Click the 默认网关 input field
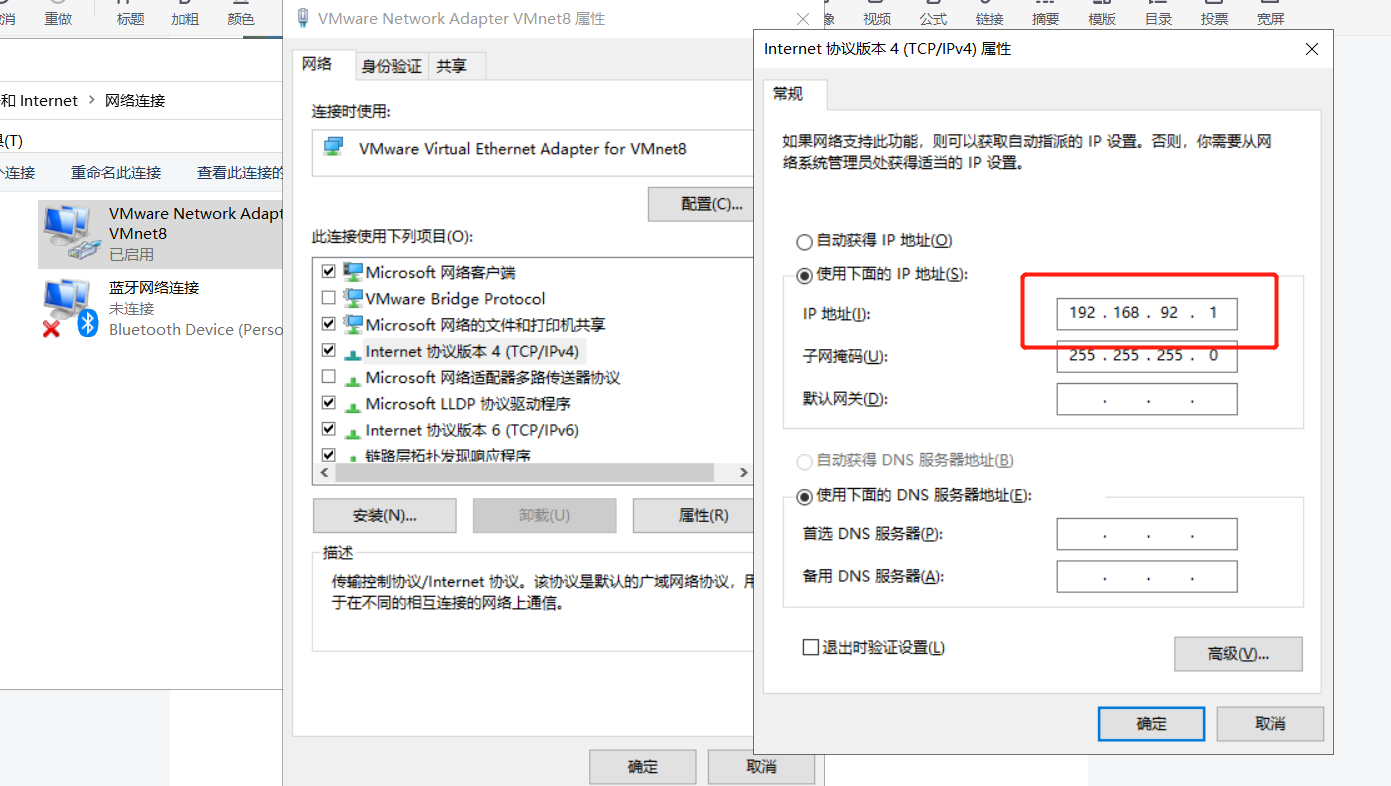Screen dimensions: 1391x786 tap(1147, 399)
